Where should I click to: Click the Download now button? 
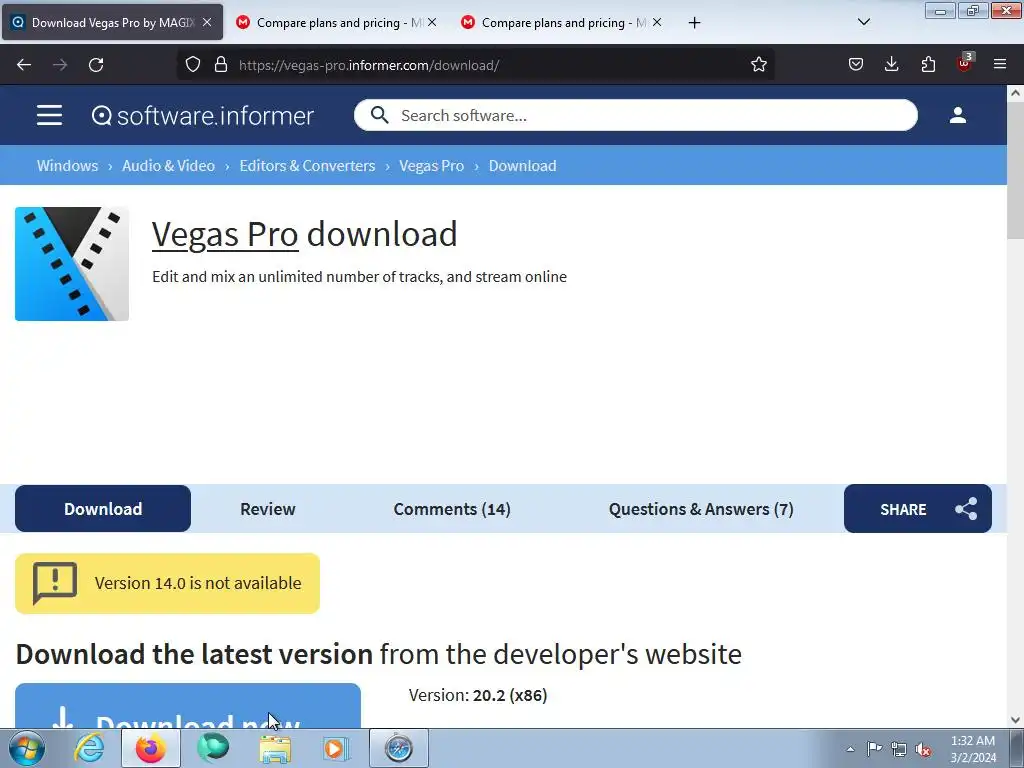188,706
